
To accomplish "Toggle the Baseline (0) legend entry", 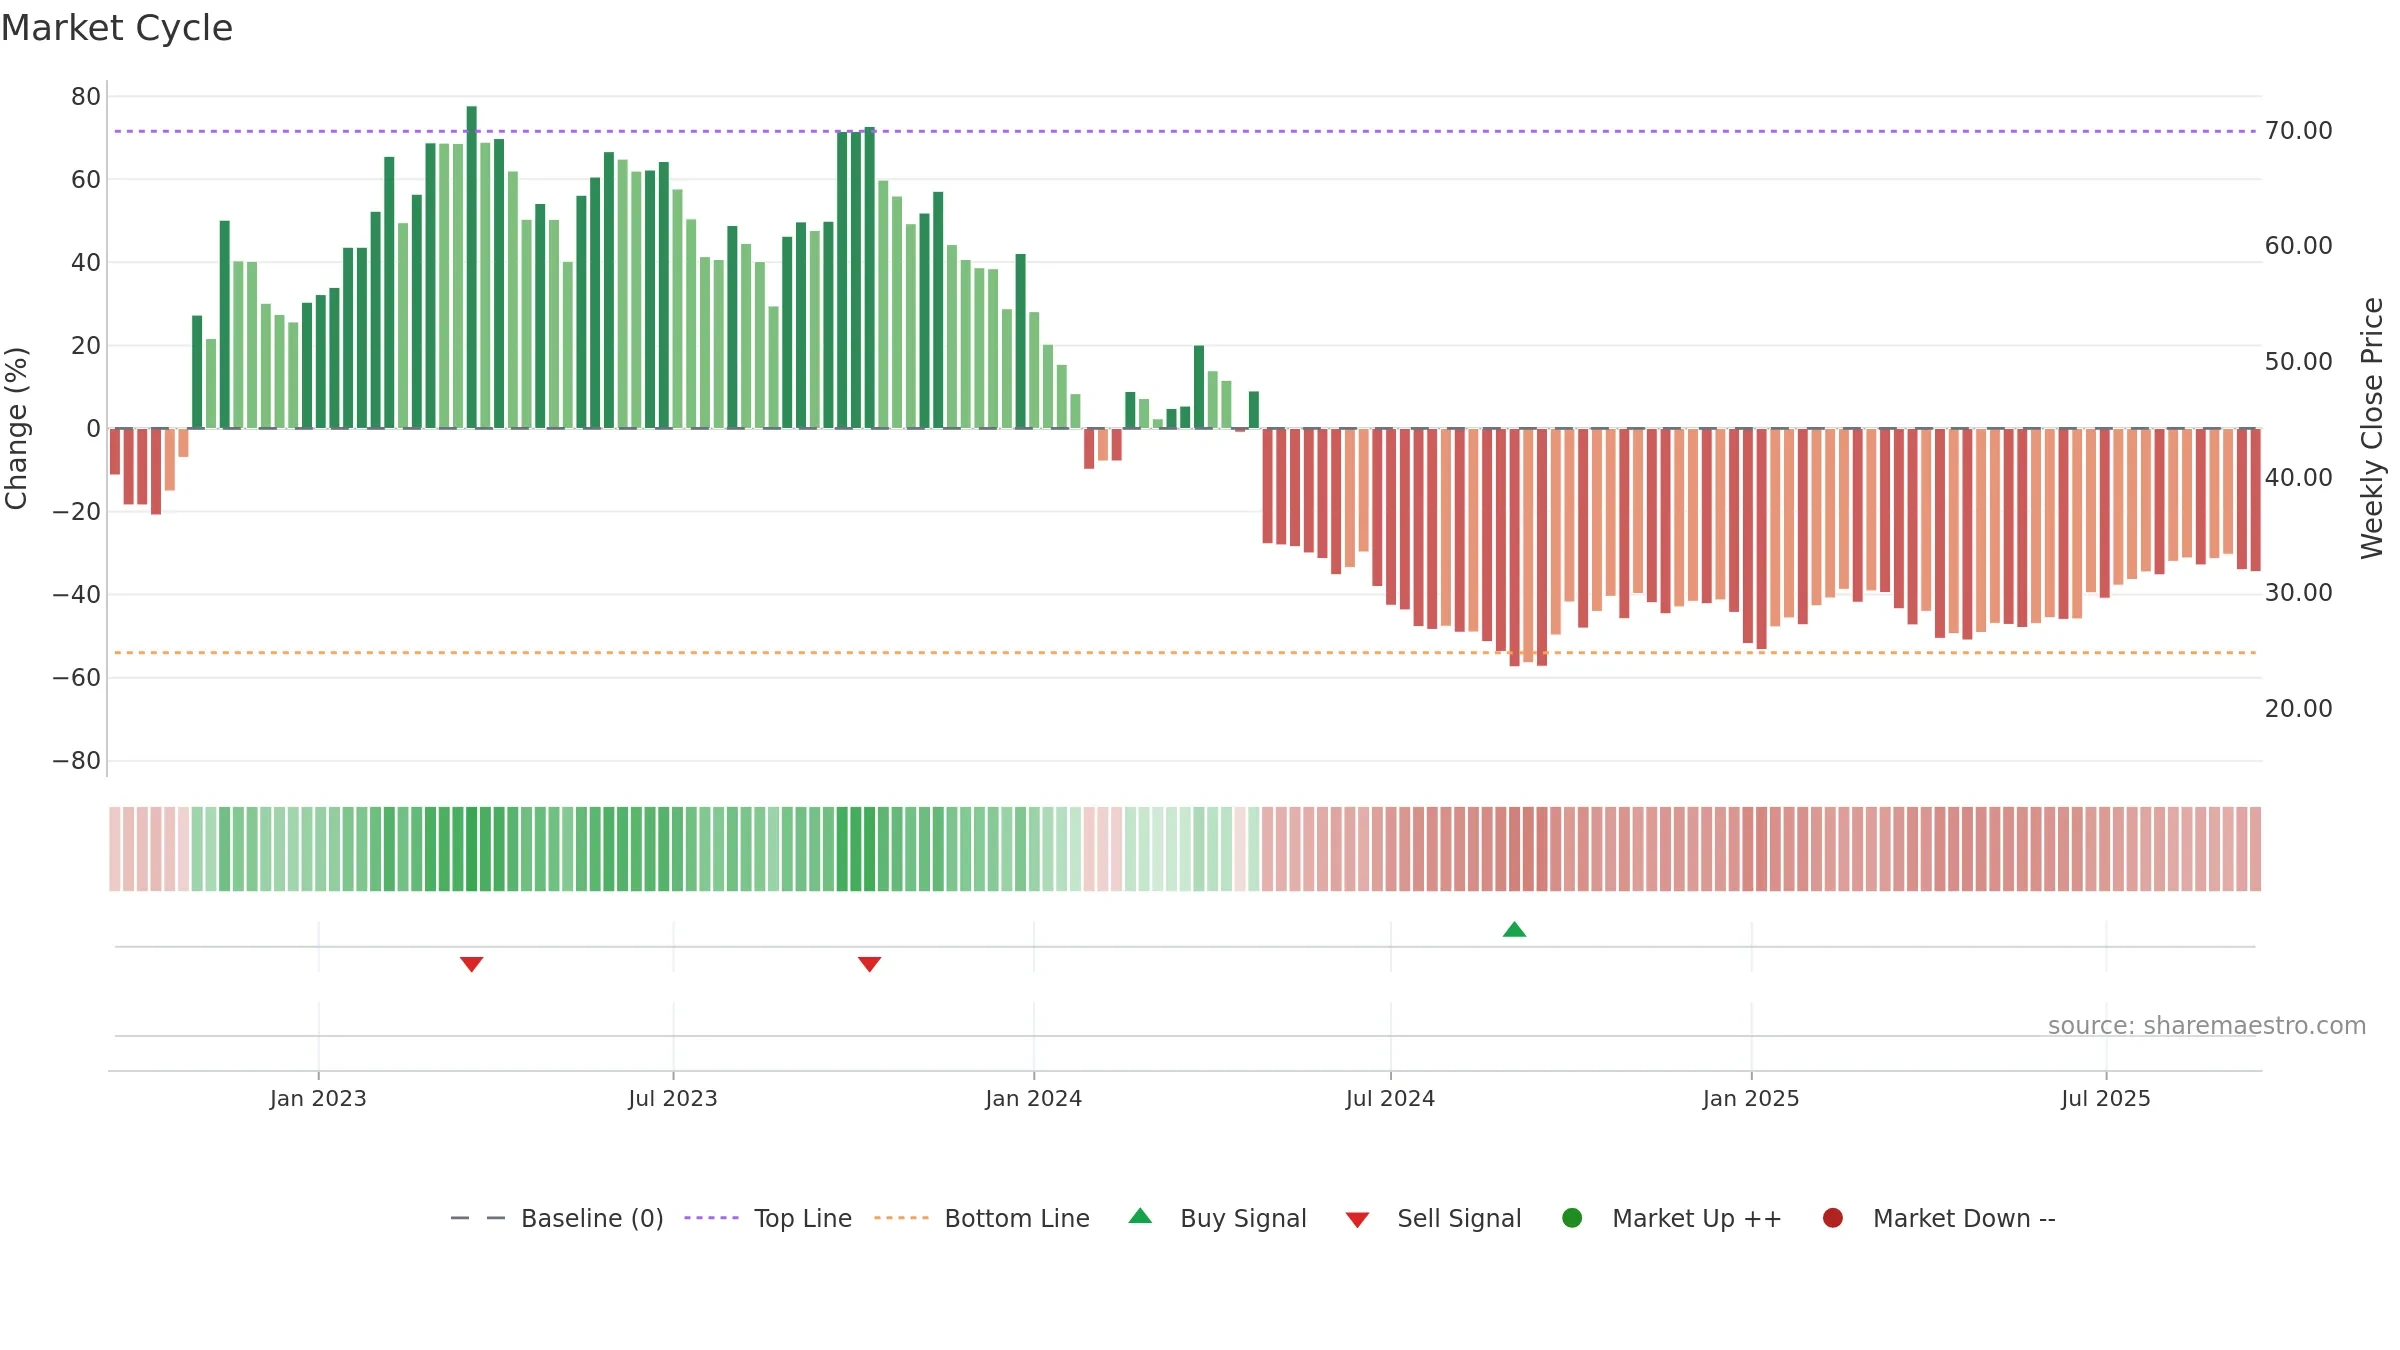I will (x=557, y=1218).
